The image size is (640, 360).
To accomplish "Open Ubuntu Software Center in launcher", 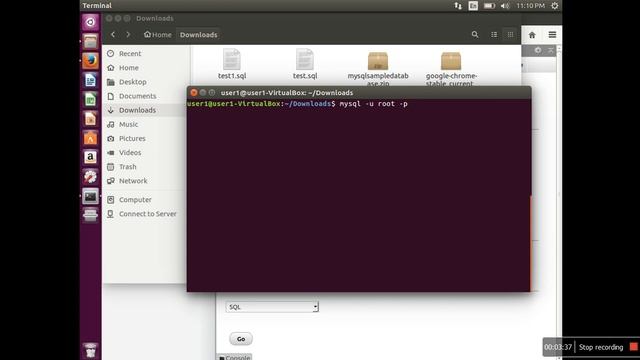I will click(x=90, y=138).
